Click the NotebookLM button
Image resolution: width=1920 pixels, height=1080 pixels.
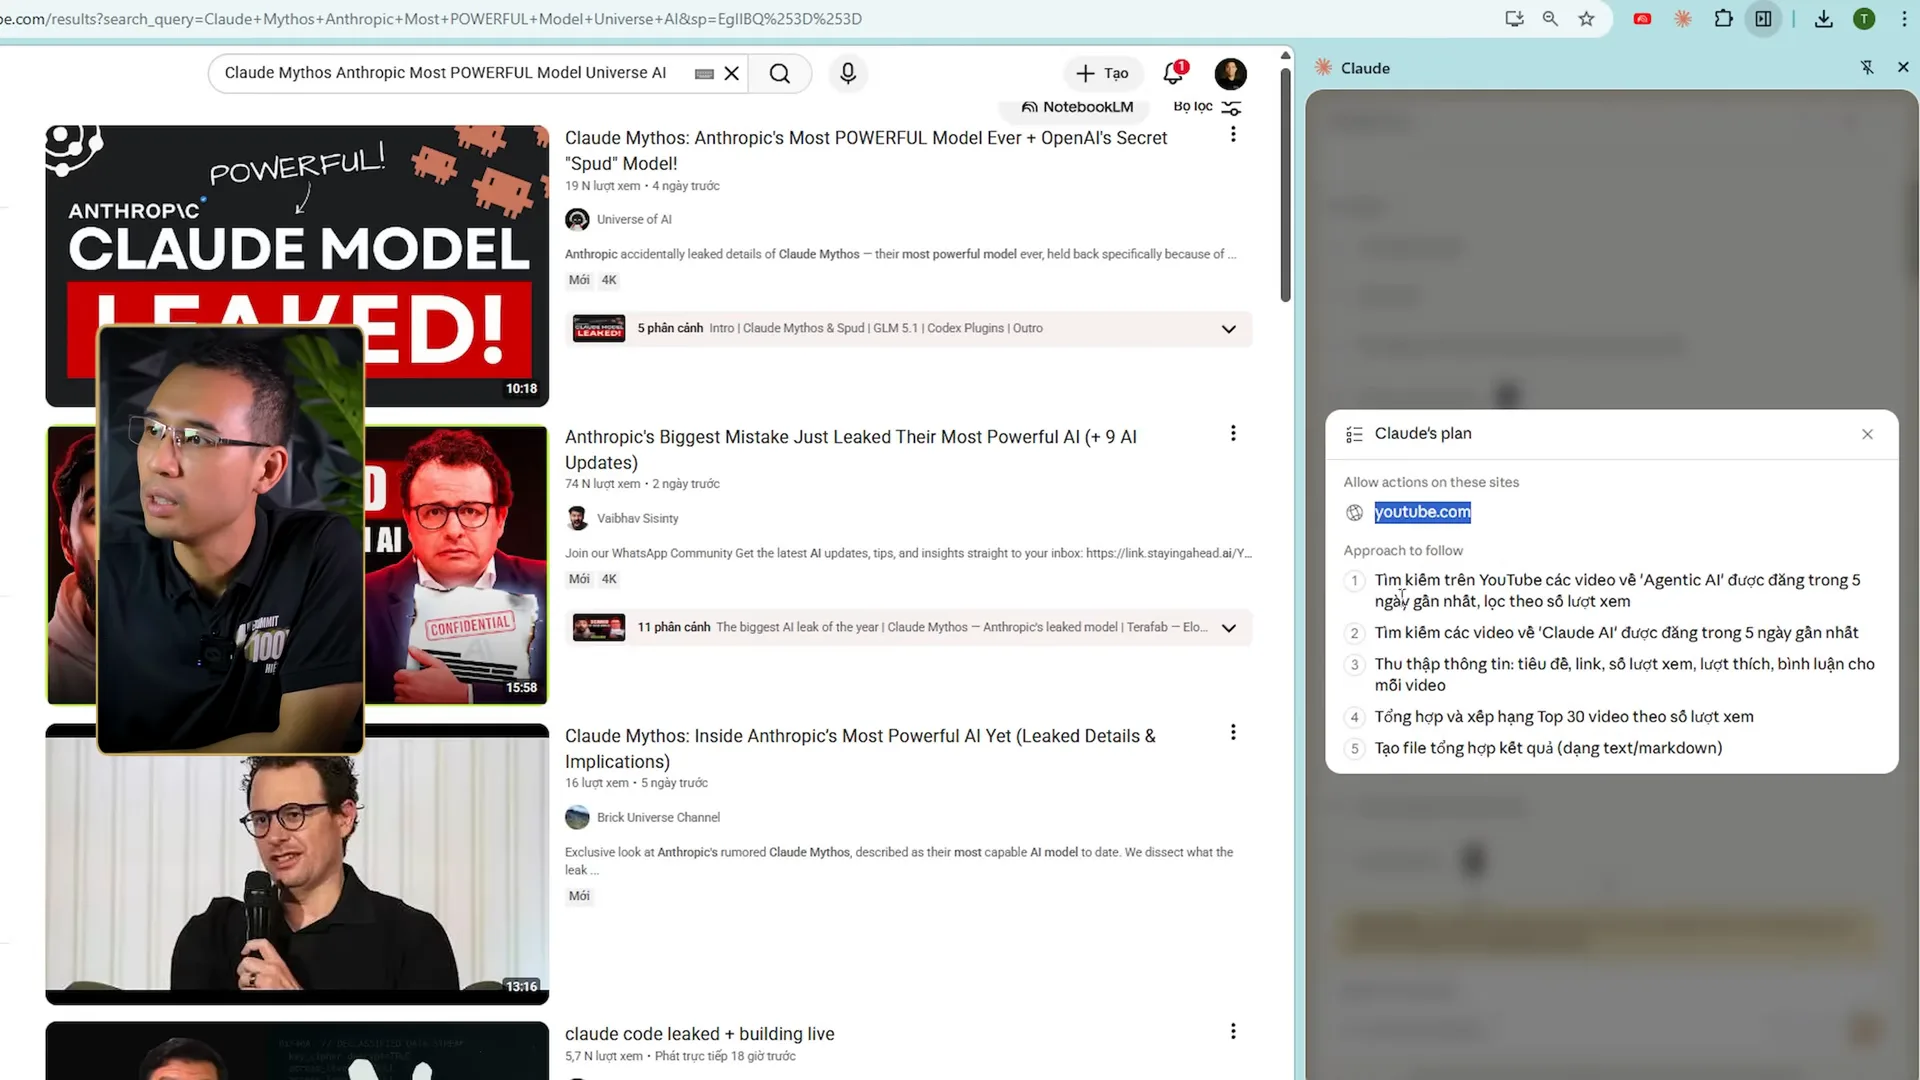coord(1077,107)
